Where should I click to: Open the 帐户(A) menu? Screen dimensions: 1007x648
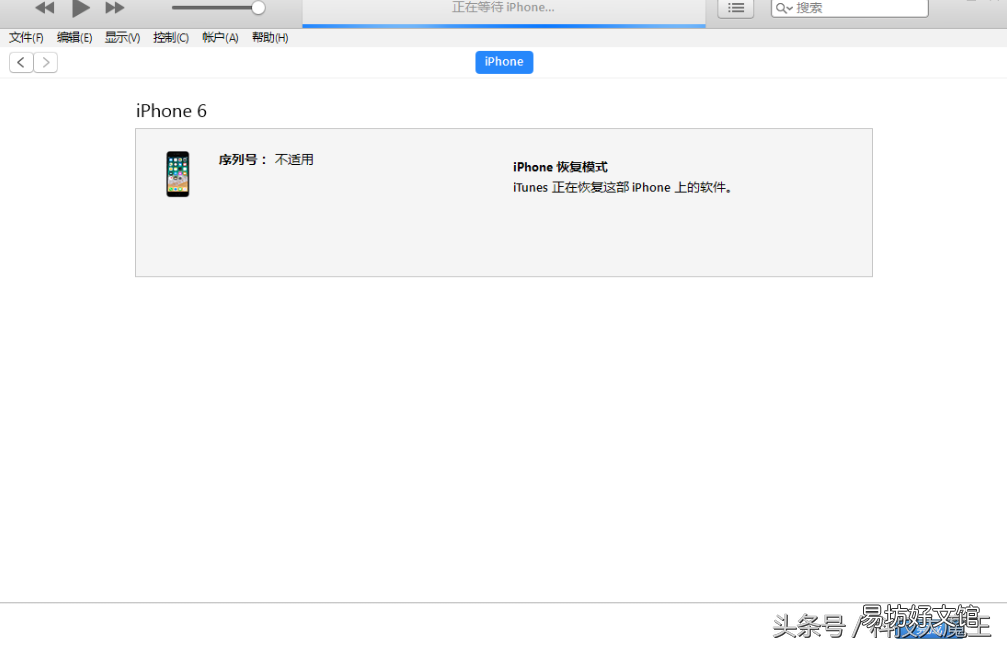click(220, 38)
